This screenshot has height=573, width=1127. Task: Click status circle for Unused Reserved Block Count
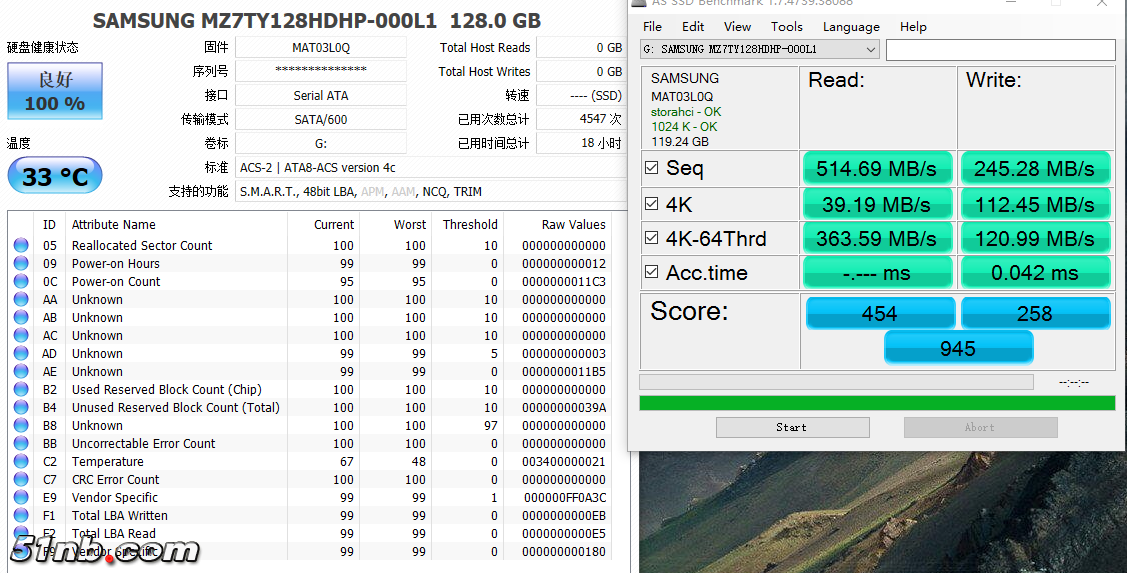(21, 407)
